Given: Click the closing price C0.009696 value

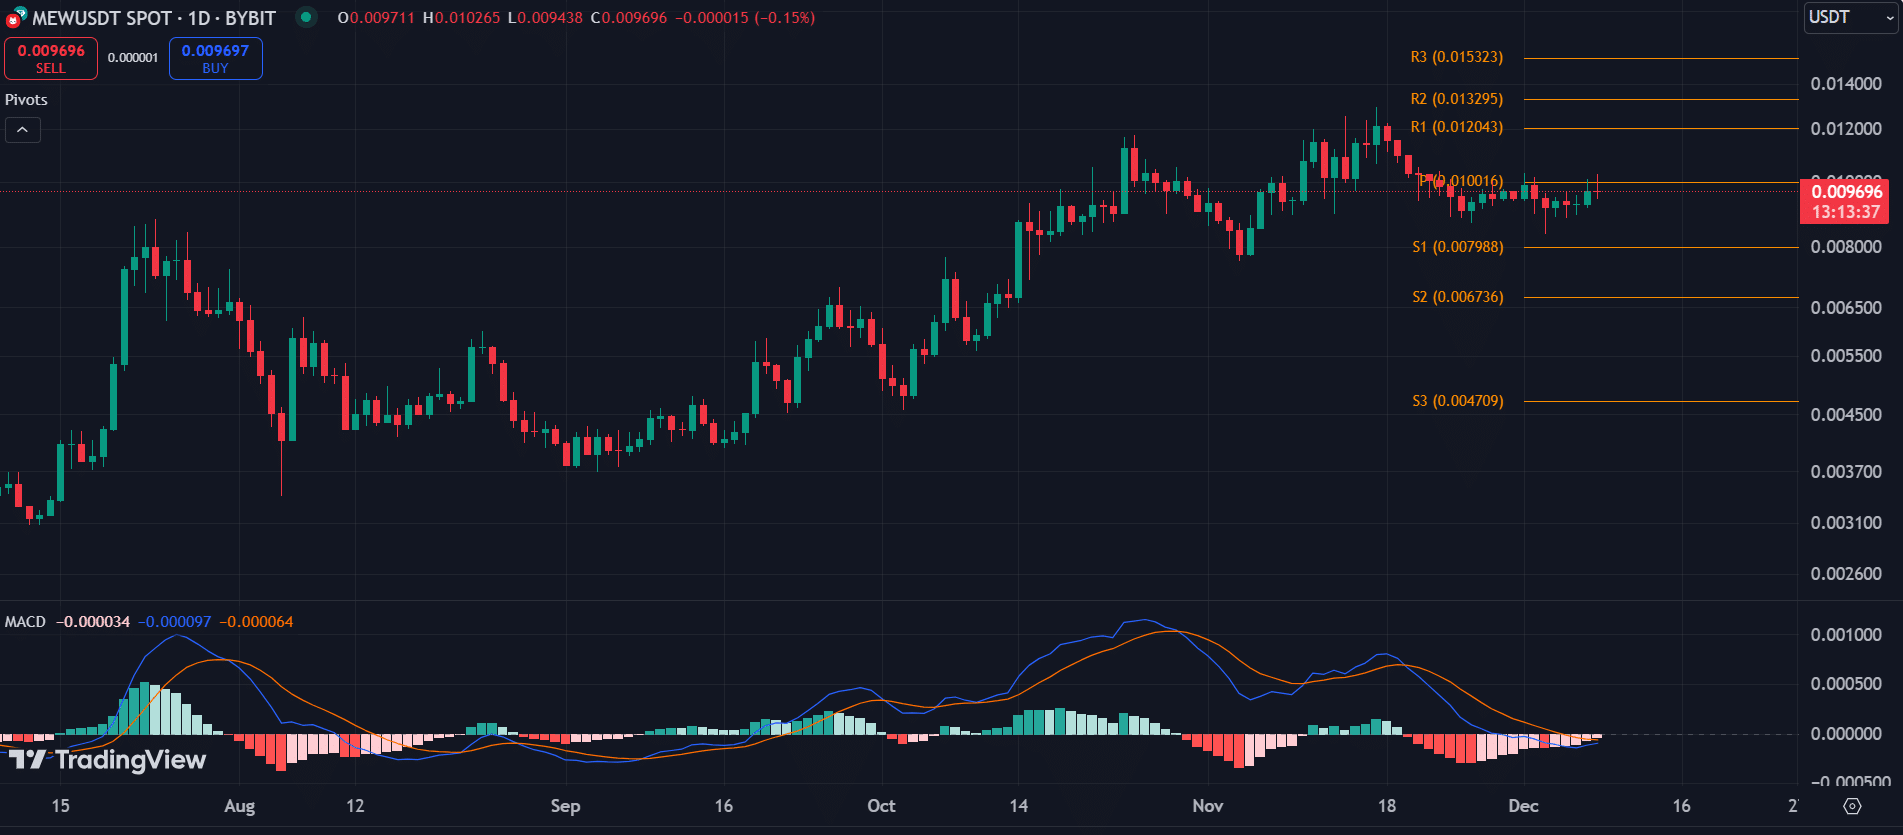Looking at the screenshot, I should click(629, 18).
